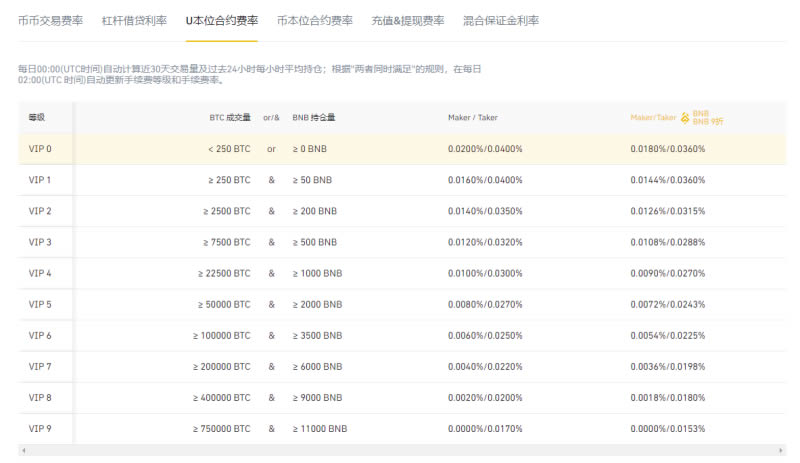Click VIP 5 fee 0.0080%/0.0270% cell

tap(485, 304)
